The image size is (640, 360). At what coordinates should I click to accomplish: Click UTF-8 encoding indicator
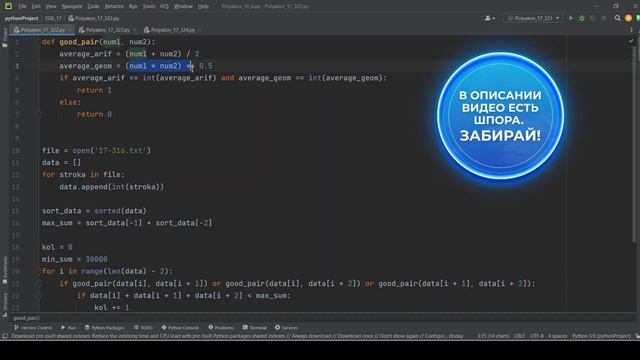pyautogui.click(x=536, y=336)
